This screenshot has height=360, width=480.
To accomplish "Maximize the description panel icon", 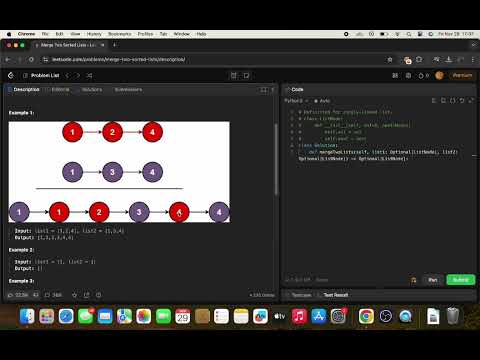I will pyautogui.click(x=264, y=90).
